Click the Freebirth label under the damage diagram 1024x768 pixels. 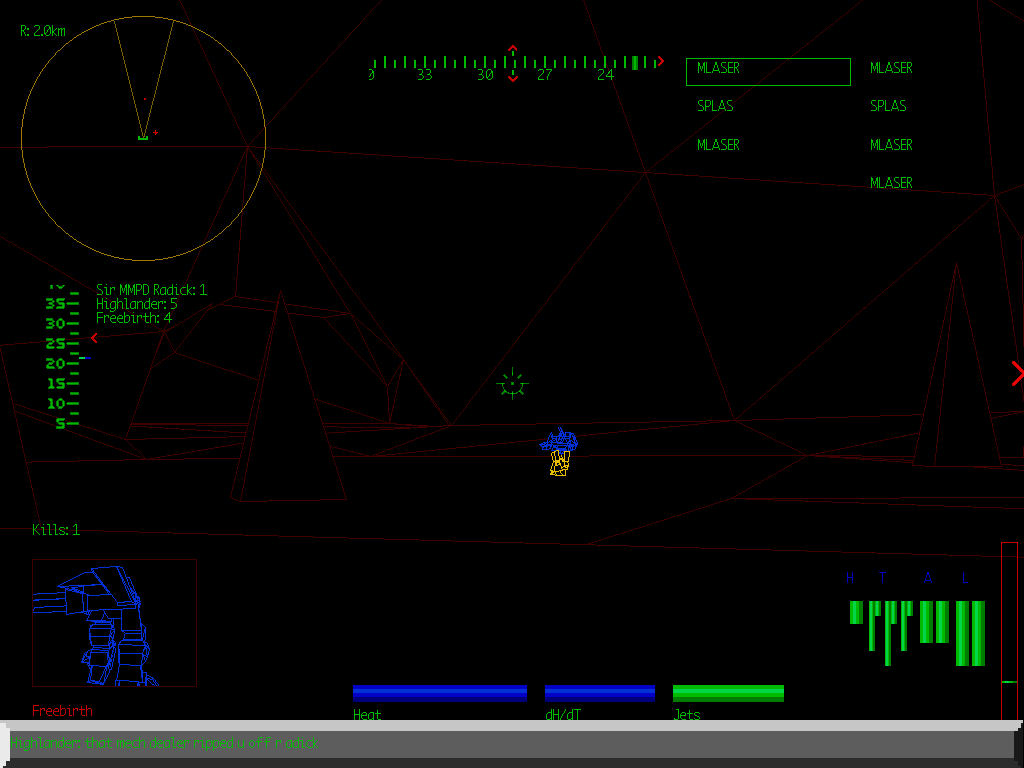click(61, 710)
